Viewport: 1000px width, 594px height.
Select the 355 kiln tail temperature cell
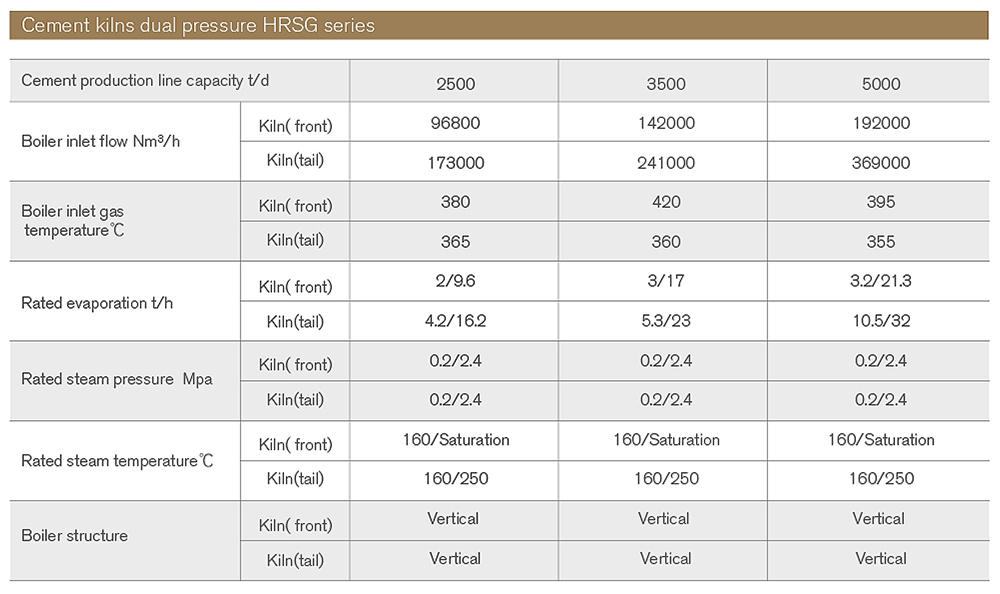(881, 242)
